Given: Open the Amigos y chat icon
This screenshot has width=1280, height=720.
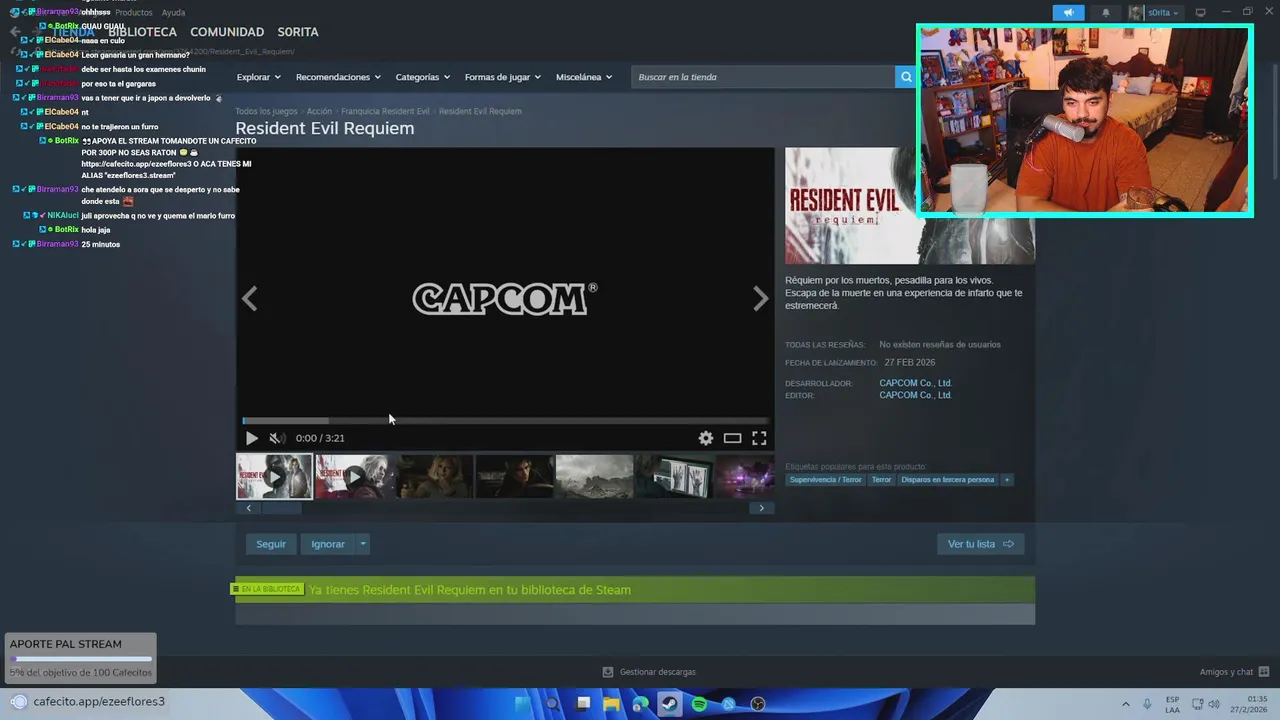Looking at the screenshot, I should pyautogui.click(x=1264, y=672).
